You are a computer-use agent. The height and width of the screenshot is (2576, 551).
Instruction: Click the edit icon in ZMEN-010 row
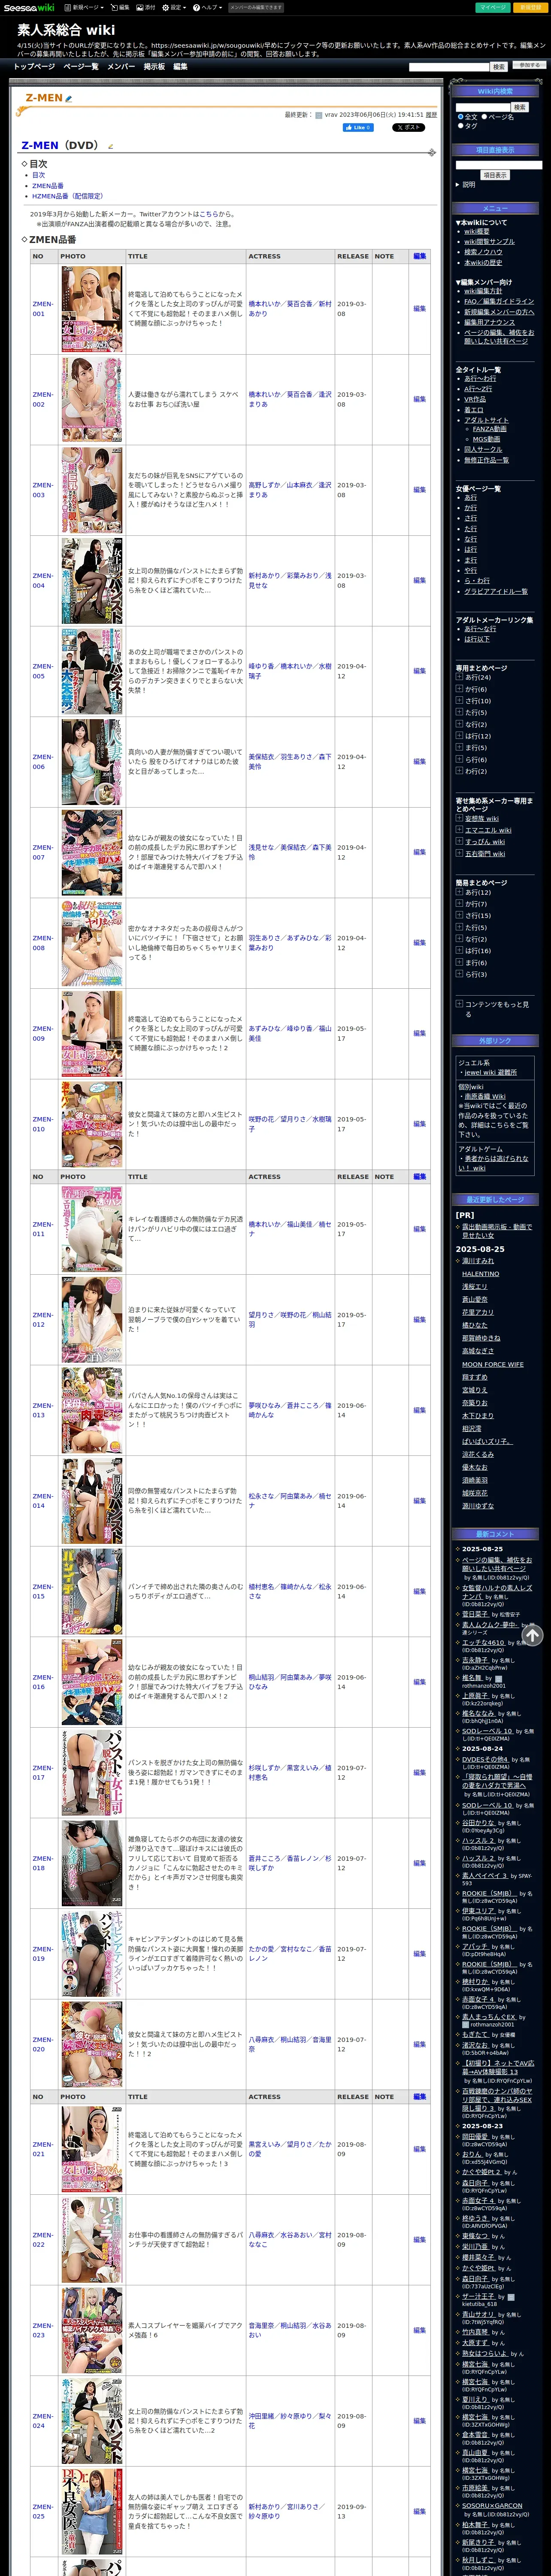(420, 1124)
